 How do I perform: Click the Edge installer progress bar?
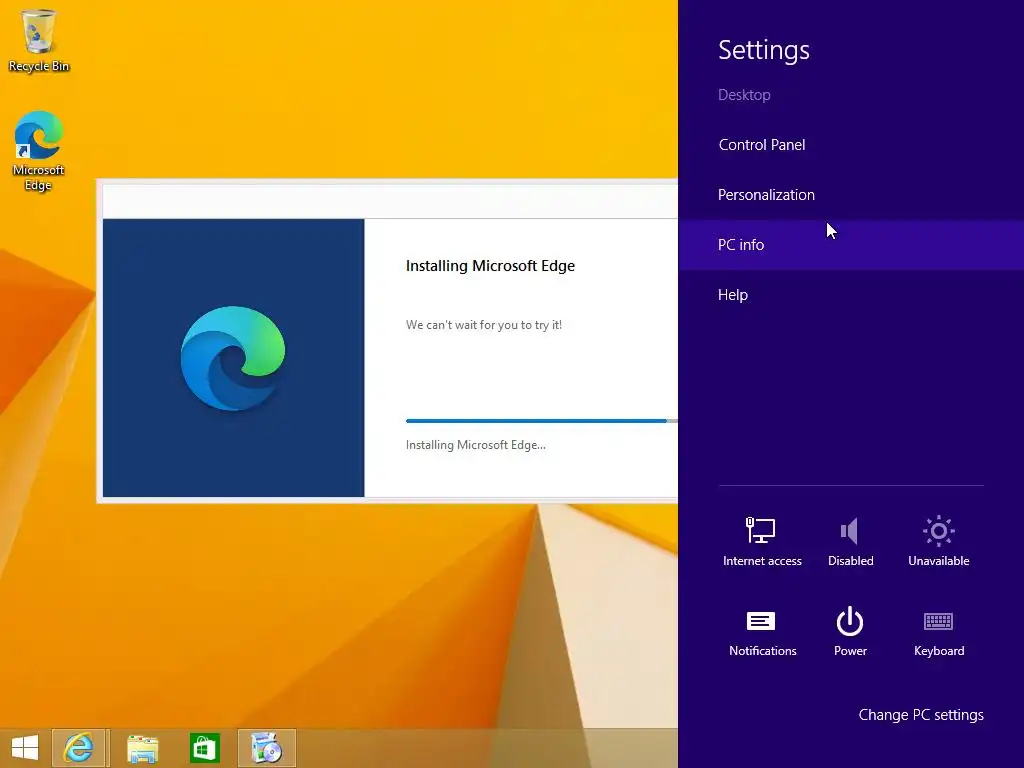[541, 421]
